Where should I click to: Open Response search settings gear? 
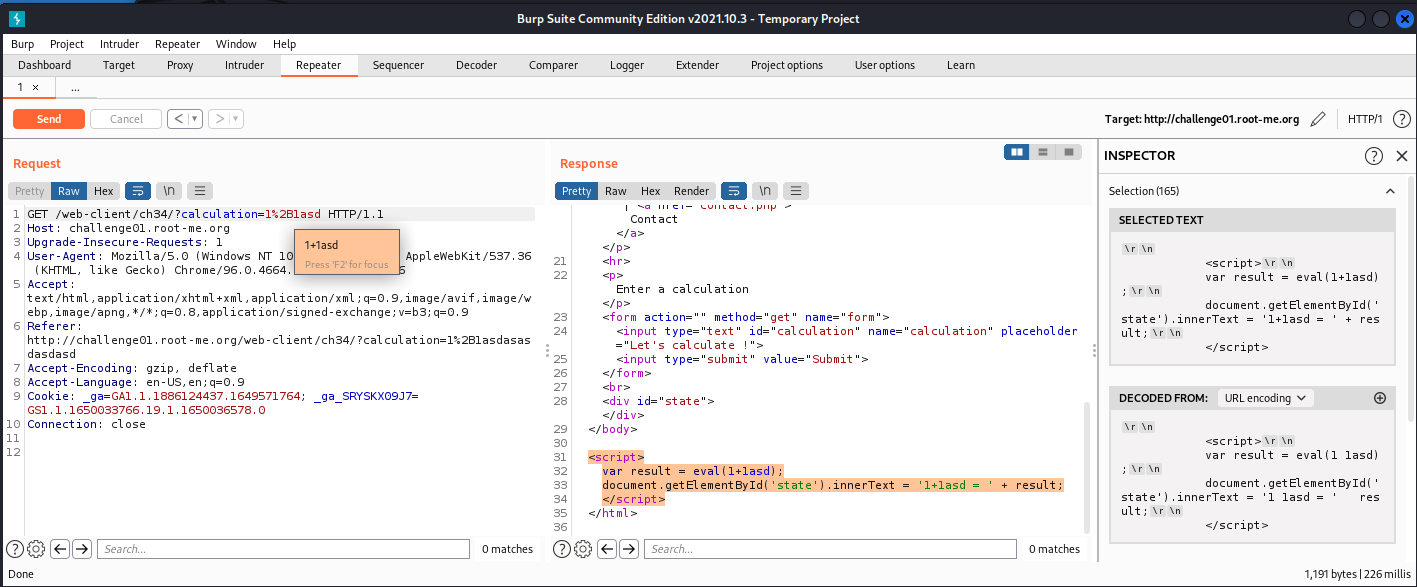coord(583,548)
